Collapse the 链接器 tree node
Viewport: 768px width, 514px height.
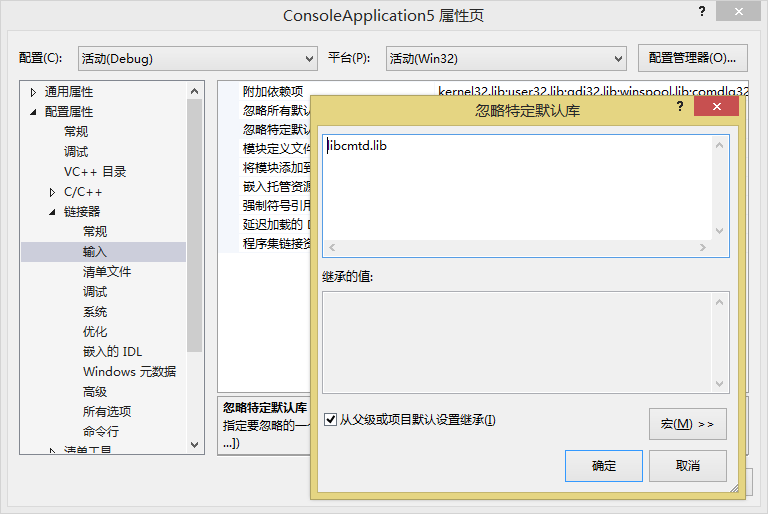coord(53,212)
